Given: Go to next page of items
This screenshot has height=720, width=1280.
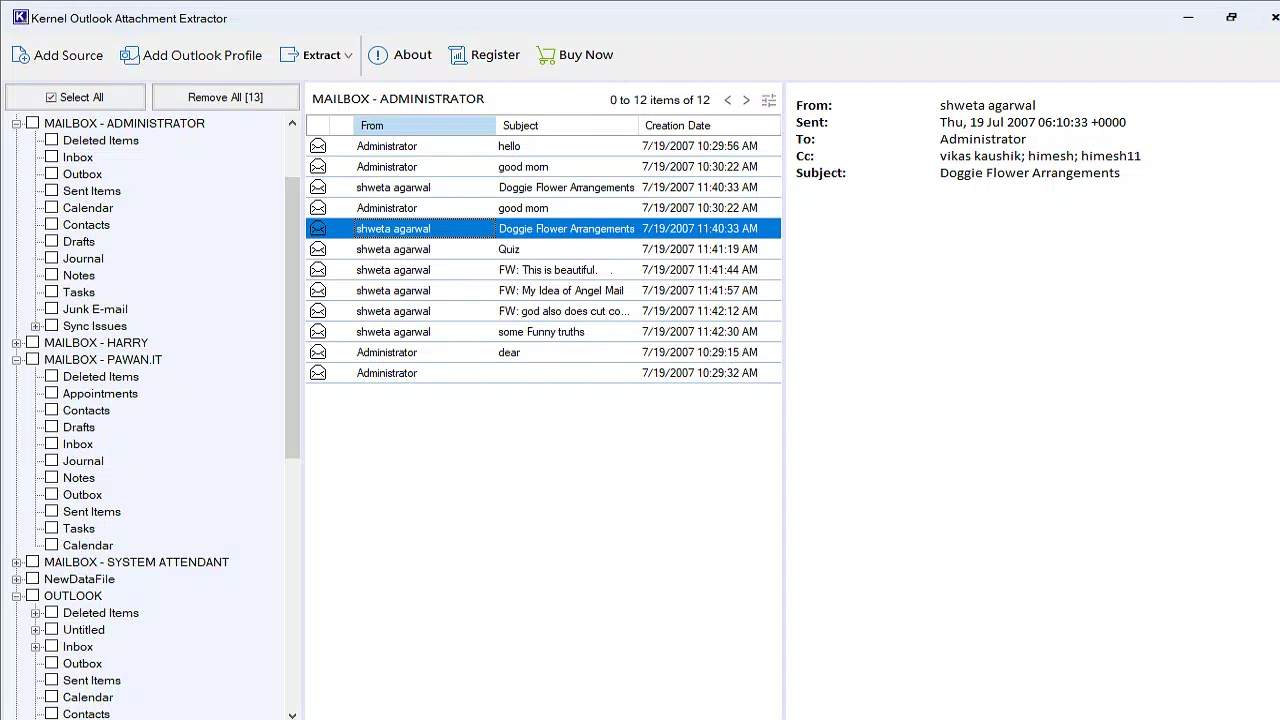Looking at the screenshot, I should [x=746, y=100].
